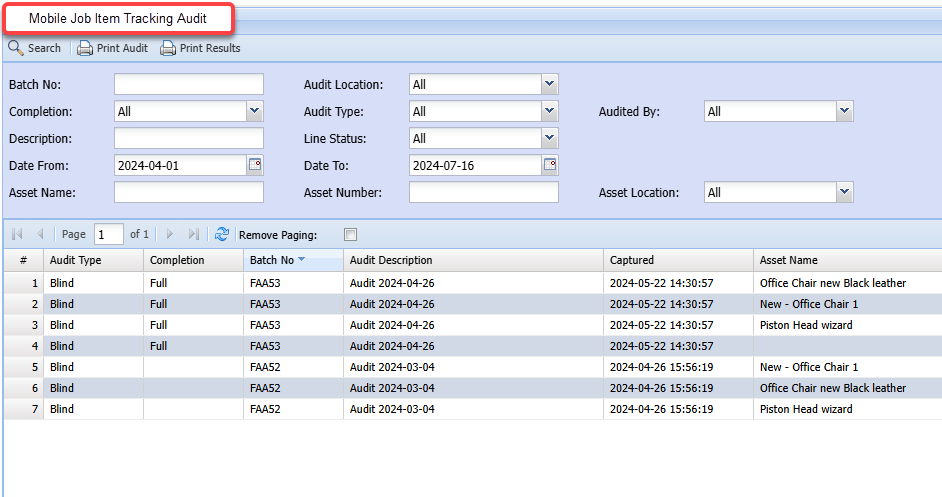Click the page number input box
Screen dimensions: 942x497
click(x=108, y=234)
